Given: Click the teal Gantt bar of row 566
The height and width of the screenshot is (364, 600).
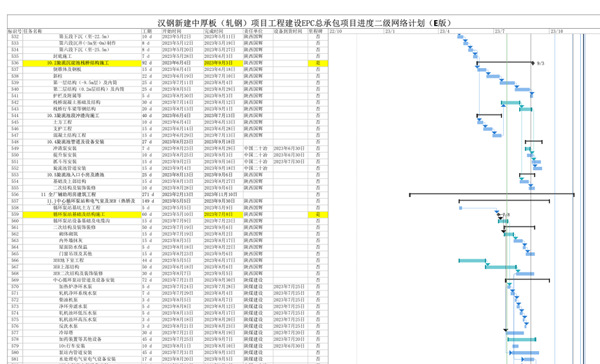Looking at the screenshot, I should pyautogui.click(x=472, y=261).
